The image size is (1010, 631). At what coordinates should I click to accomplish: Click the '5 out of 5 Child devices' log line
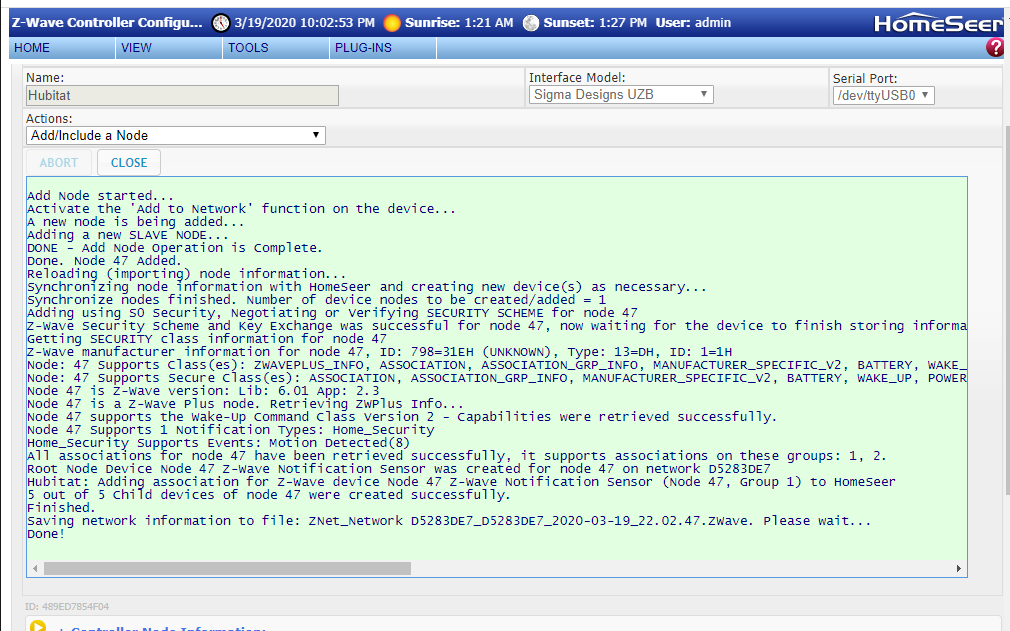[269, 495]
